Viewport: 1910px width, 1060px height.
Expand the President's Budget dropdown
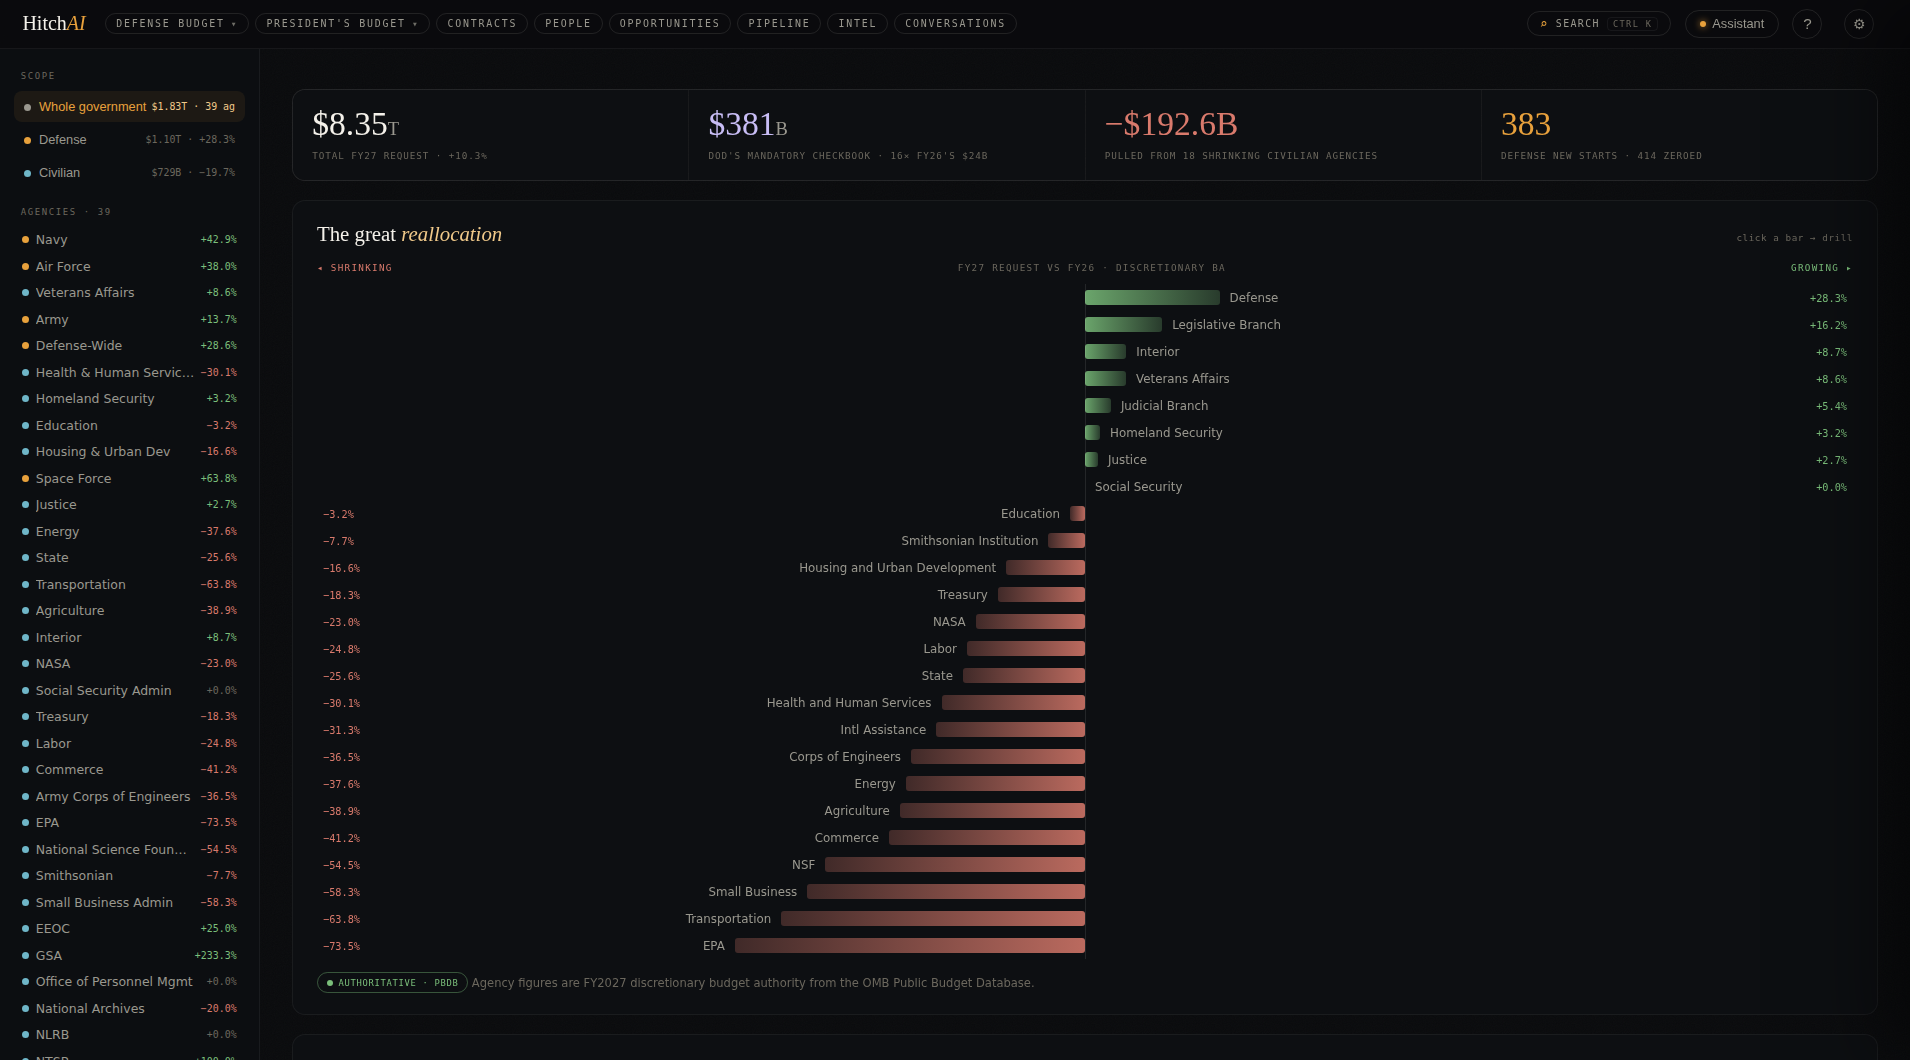(342, 23)
